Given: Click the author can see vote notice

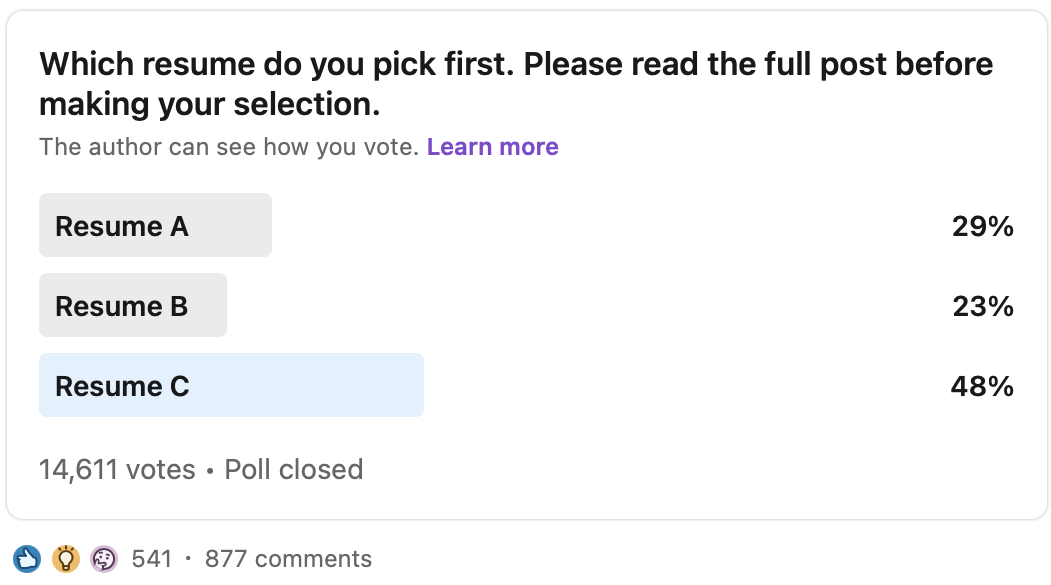Looking at the screenshot, I should coord(229,147).
